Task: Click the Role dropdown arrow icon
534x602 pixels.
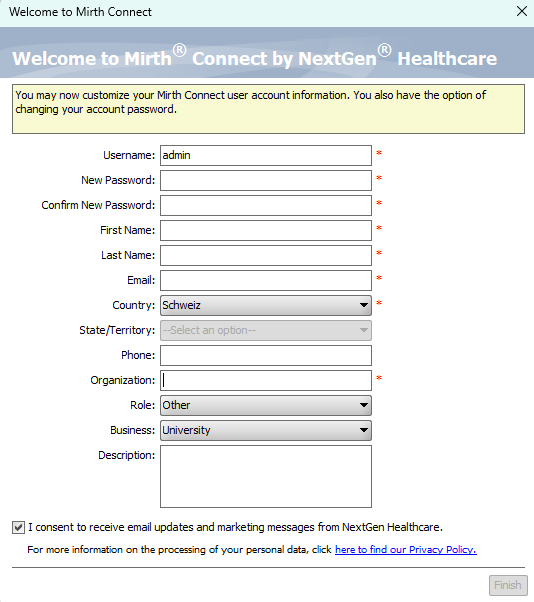Action: click(364, 405)
